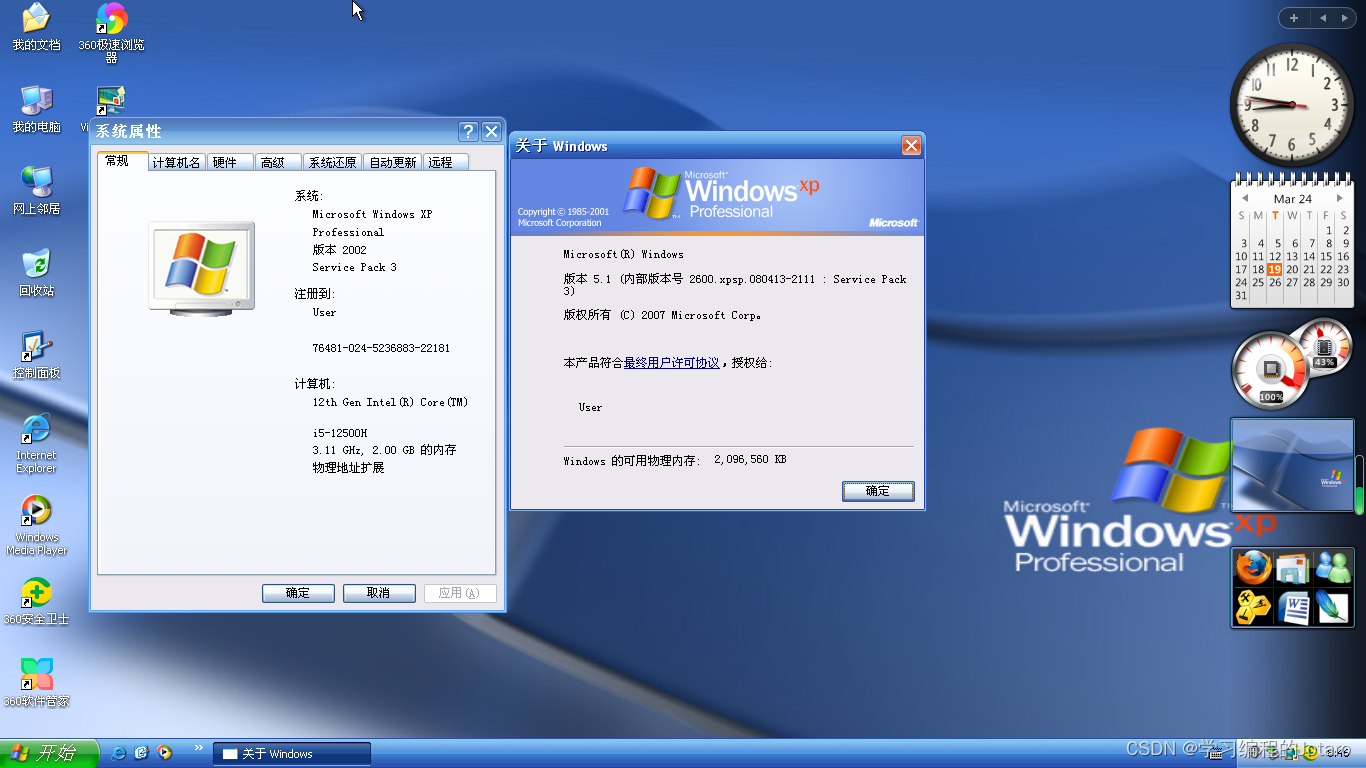Click the memory meter gauge showing 43%
Screen dimensions: 1366x768
[x=1324, y=346]
